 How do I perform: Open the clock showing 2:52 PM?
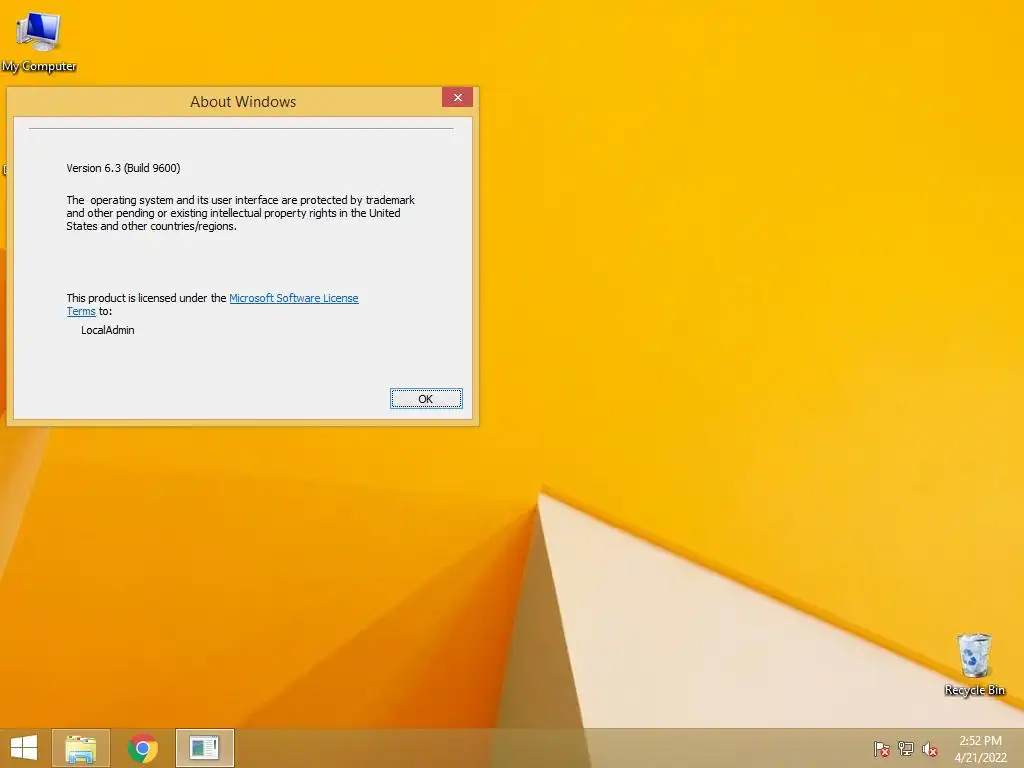coord(980,741)
